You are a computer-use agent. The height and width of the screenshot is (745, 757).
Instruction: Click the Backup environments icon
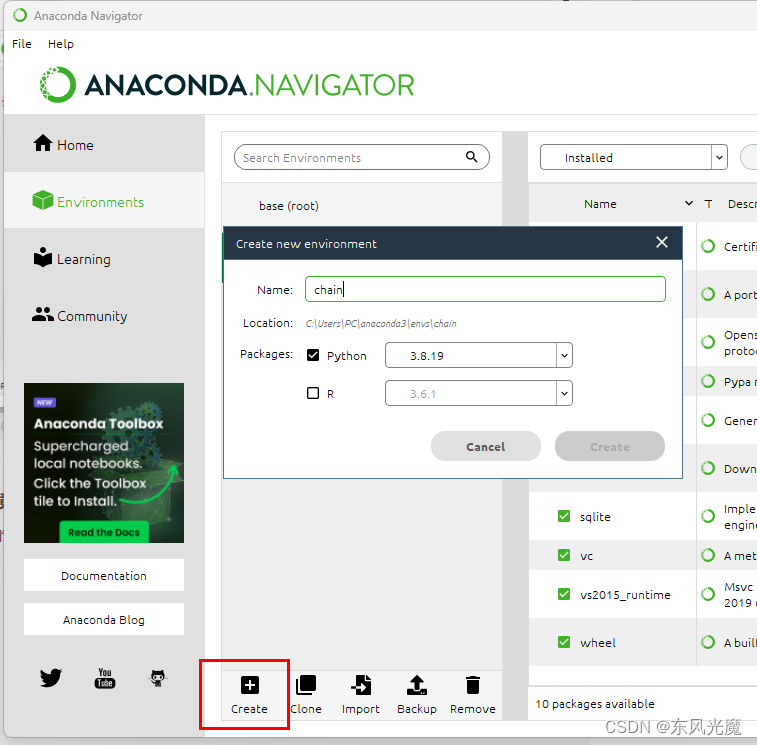pyautogui.click(x=417, y=685)
